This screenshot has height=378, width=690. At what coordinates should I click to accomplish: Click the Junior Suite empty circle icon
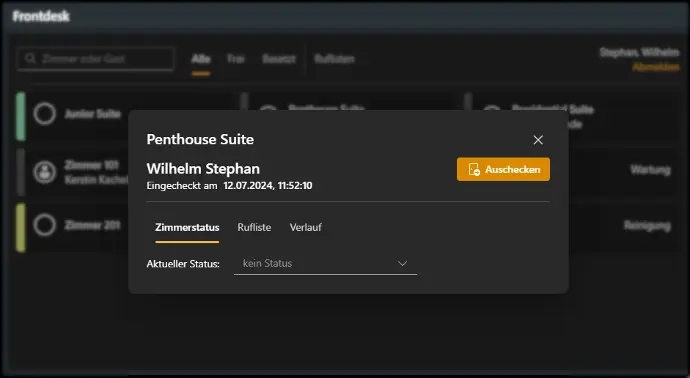[45, 114]
